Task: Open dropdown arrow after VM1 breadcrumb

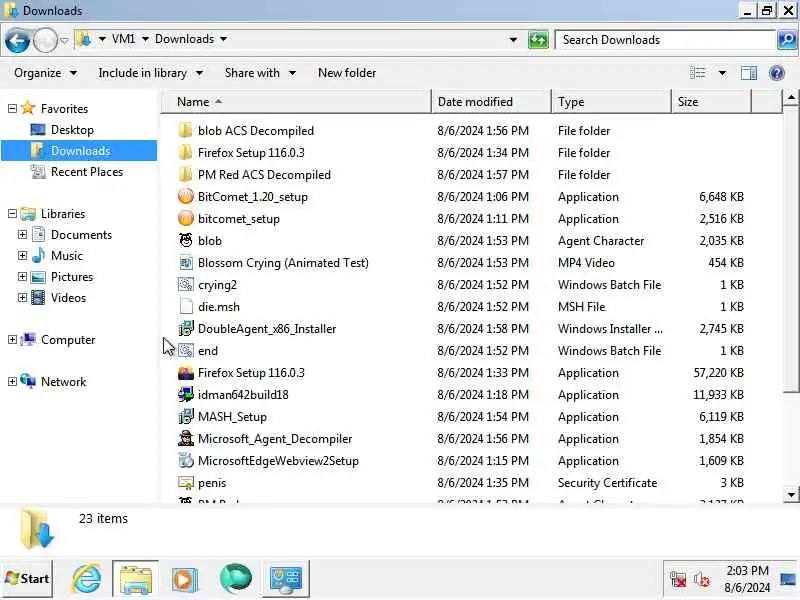Action: point(145,39)
